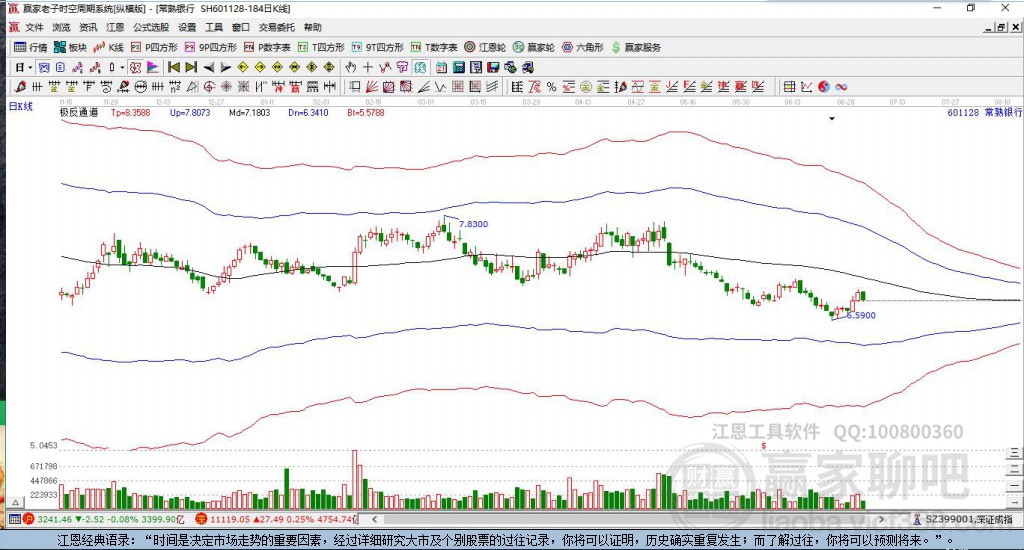The image size is (1024, 550).
Task: Select the circular target angle tool
Action: (210, 87)
